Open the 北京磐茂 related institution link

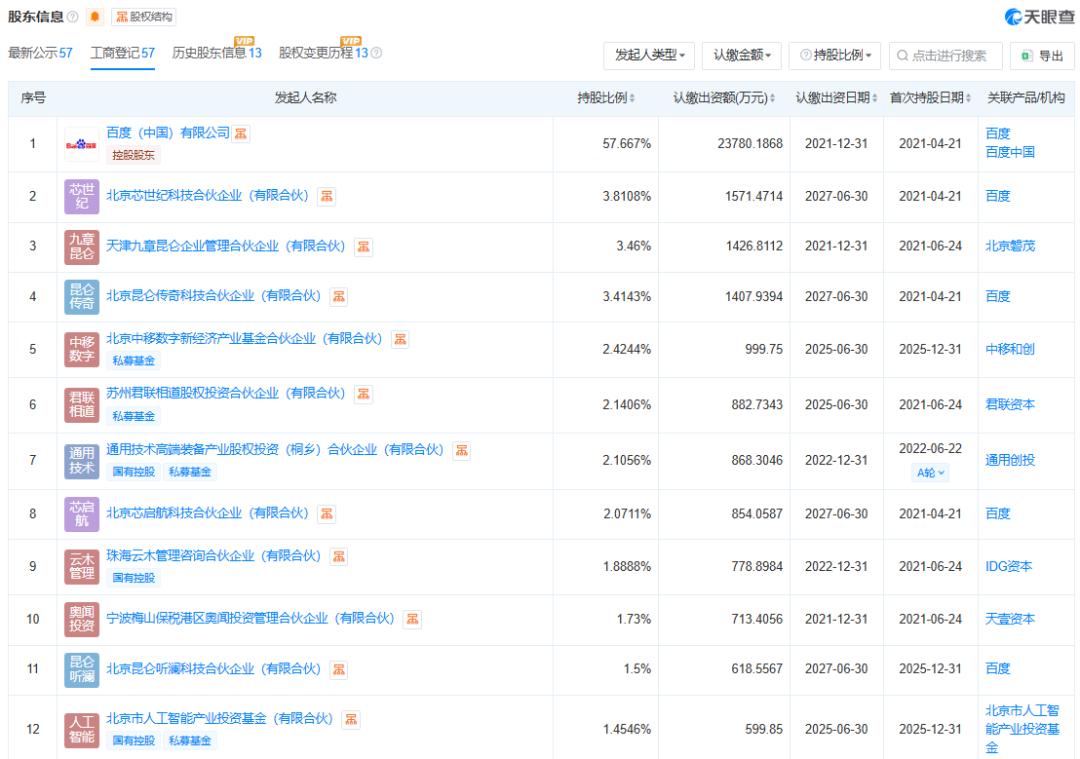[x=1010, y=246]
